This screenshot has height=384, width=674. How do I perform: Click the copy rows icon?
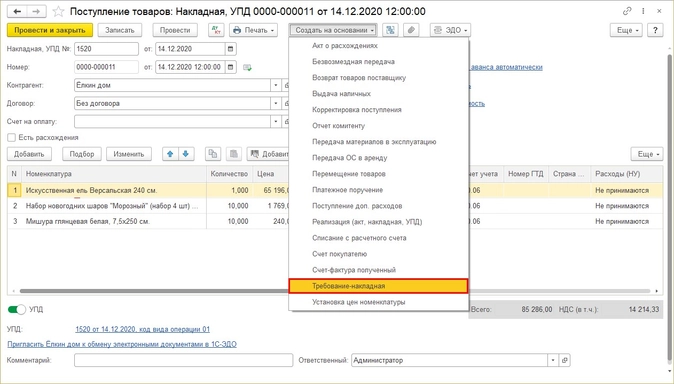[x=213, y=154]
